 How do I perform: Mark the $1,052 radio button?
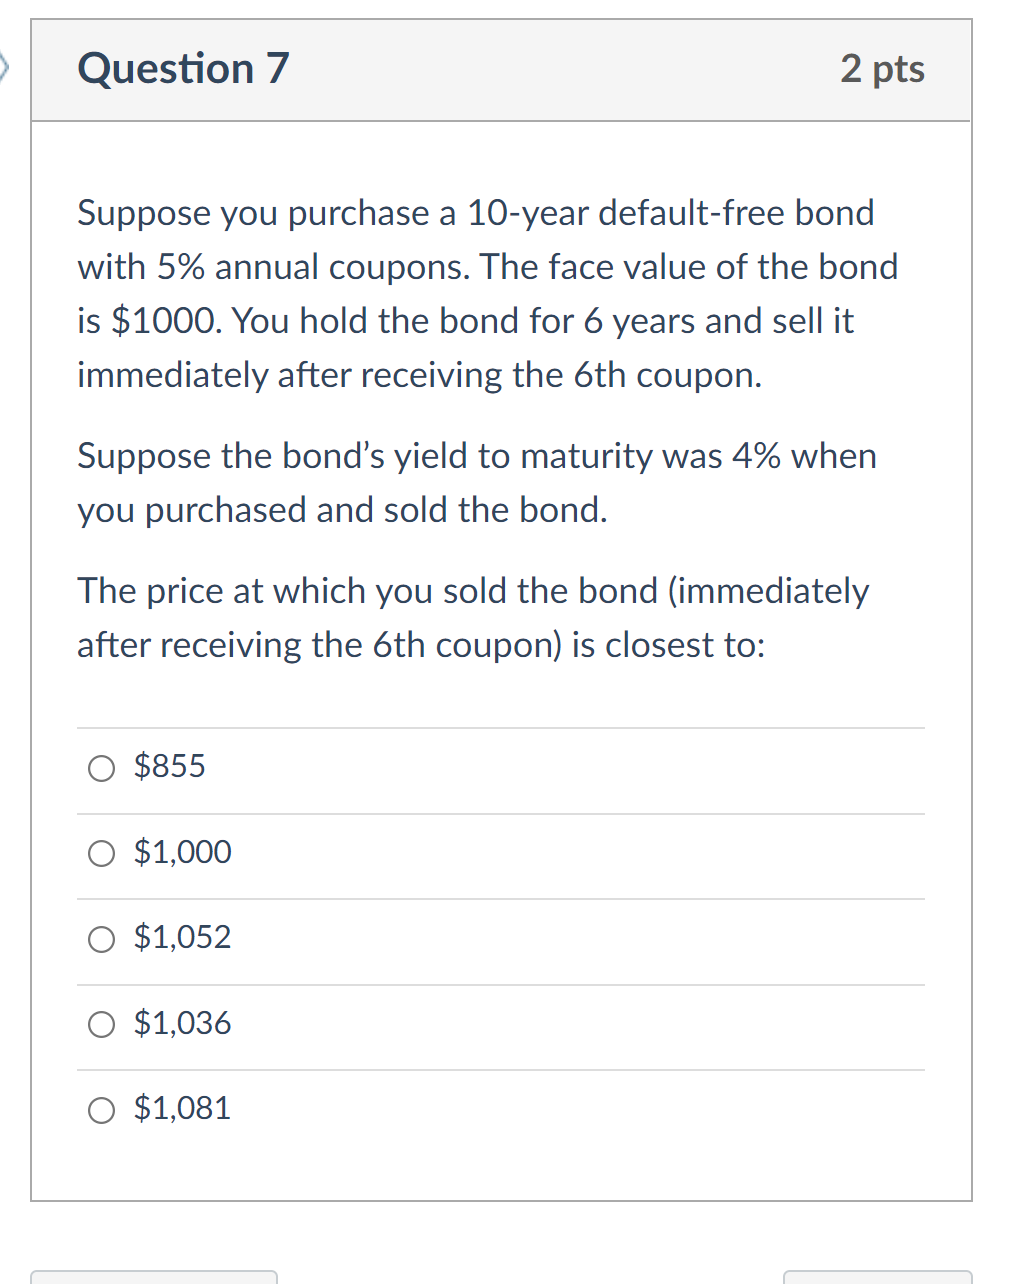pyautogui.click(x=101, y=939)
